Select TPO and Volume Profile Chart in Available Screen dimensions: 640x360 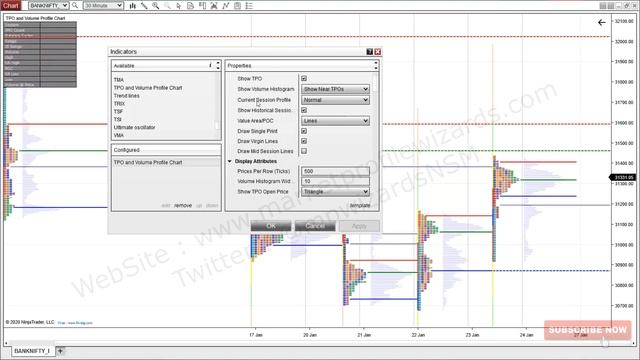[148, 88]
